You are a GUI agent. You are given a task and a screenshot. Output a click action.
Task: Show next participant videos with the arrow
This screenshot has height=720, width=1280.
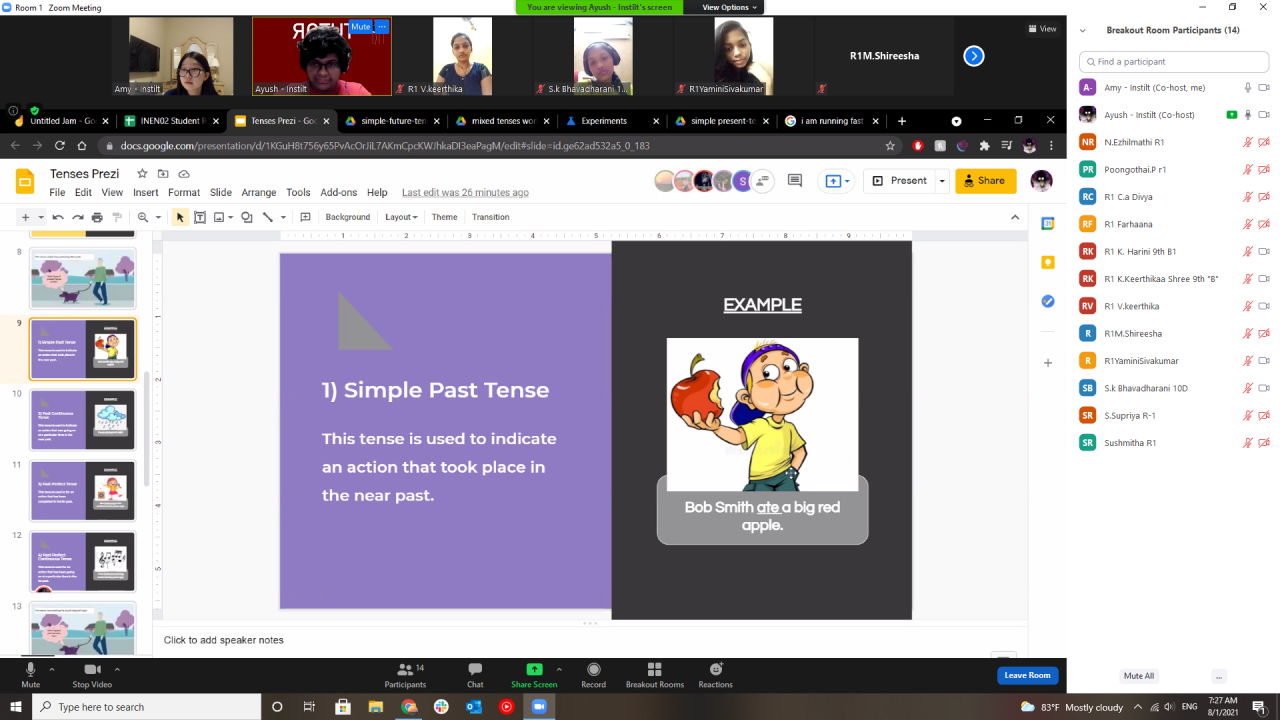tap(974, 56)
